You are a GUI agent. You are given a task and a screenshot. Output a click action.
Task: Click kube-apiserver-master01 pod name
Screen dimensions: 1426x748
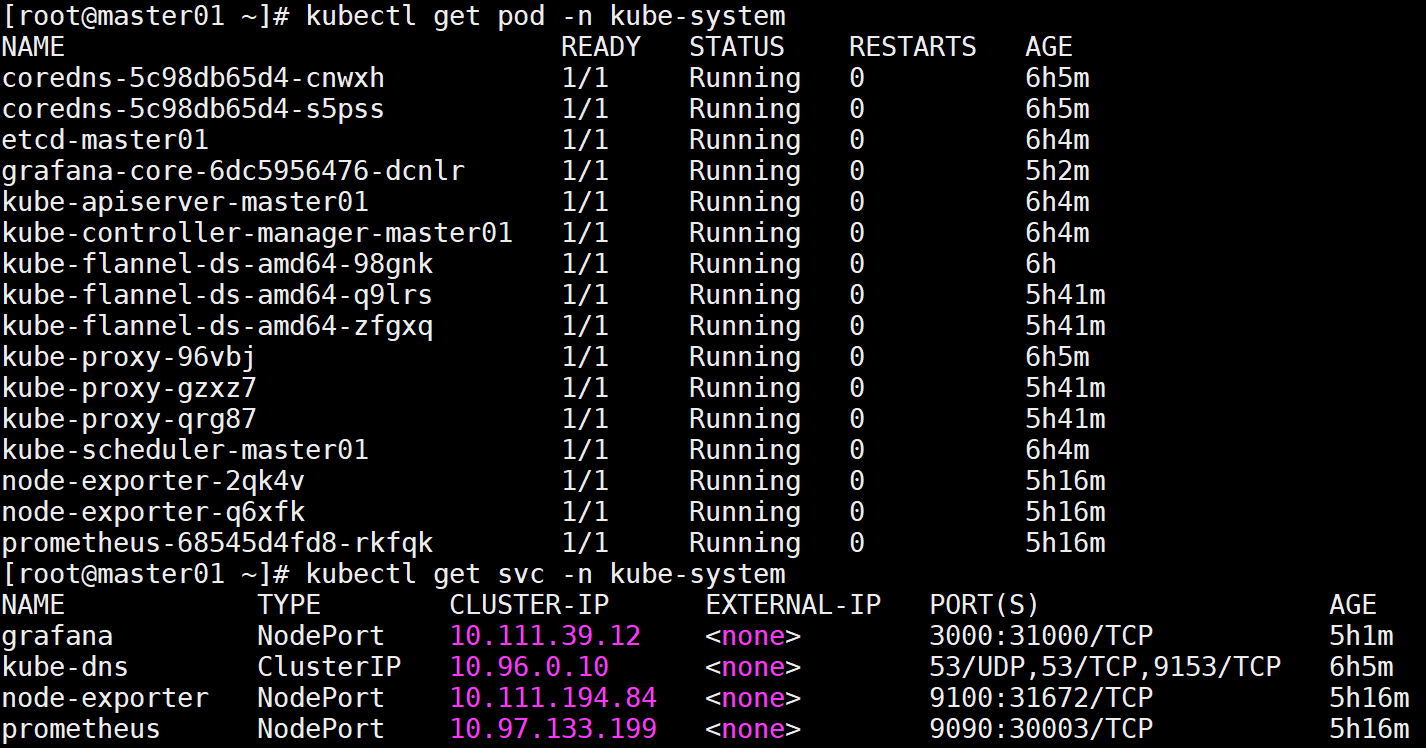[185, 202]
